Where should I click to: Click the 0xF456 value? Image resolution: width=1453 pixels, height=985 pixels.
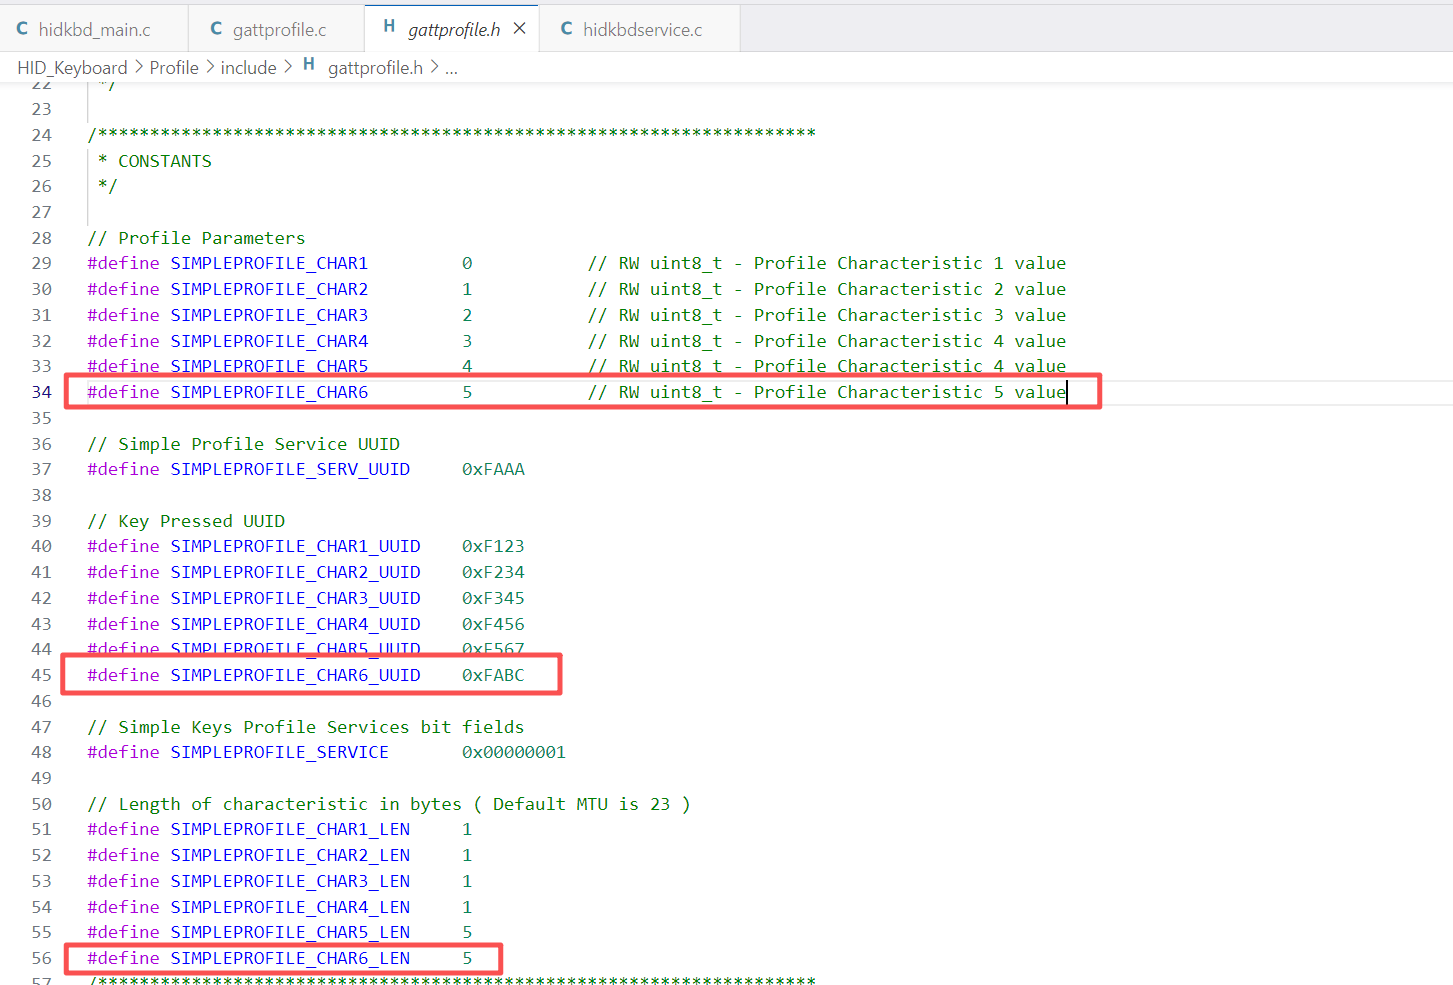click(x=493, y=624)
